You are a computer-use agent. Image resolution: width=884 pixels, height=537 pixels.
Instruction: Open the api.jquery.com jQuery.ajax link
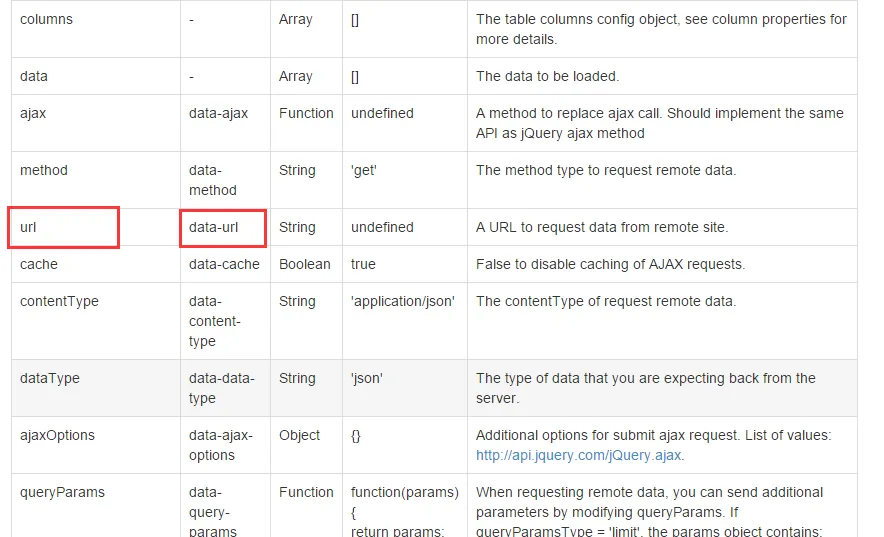pos(579,455)
